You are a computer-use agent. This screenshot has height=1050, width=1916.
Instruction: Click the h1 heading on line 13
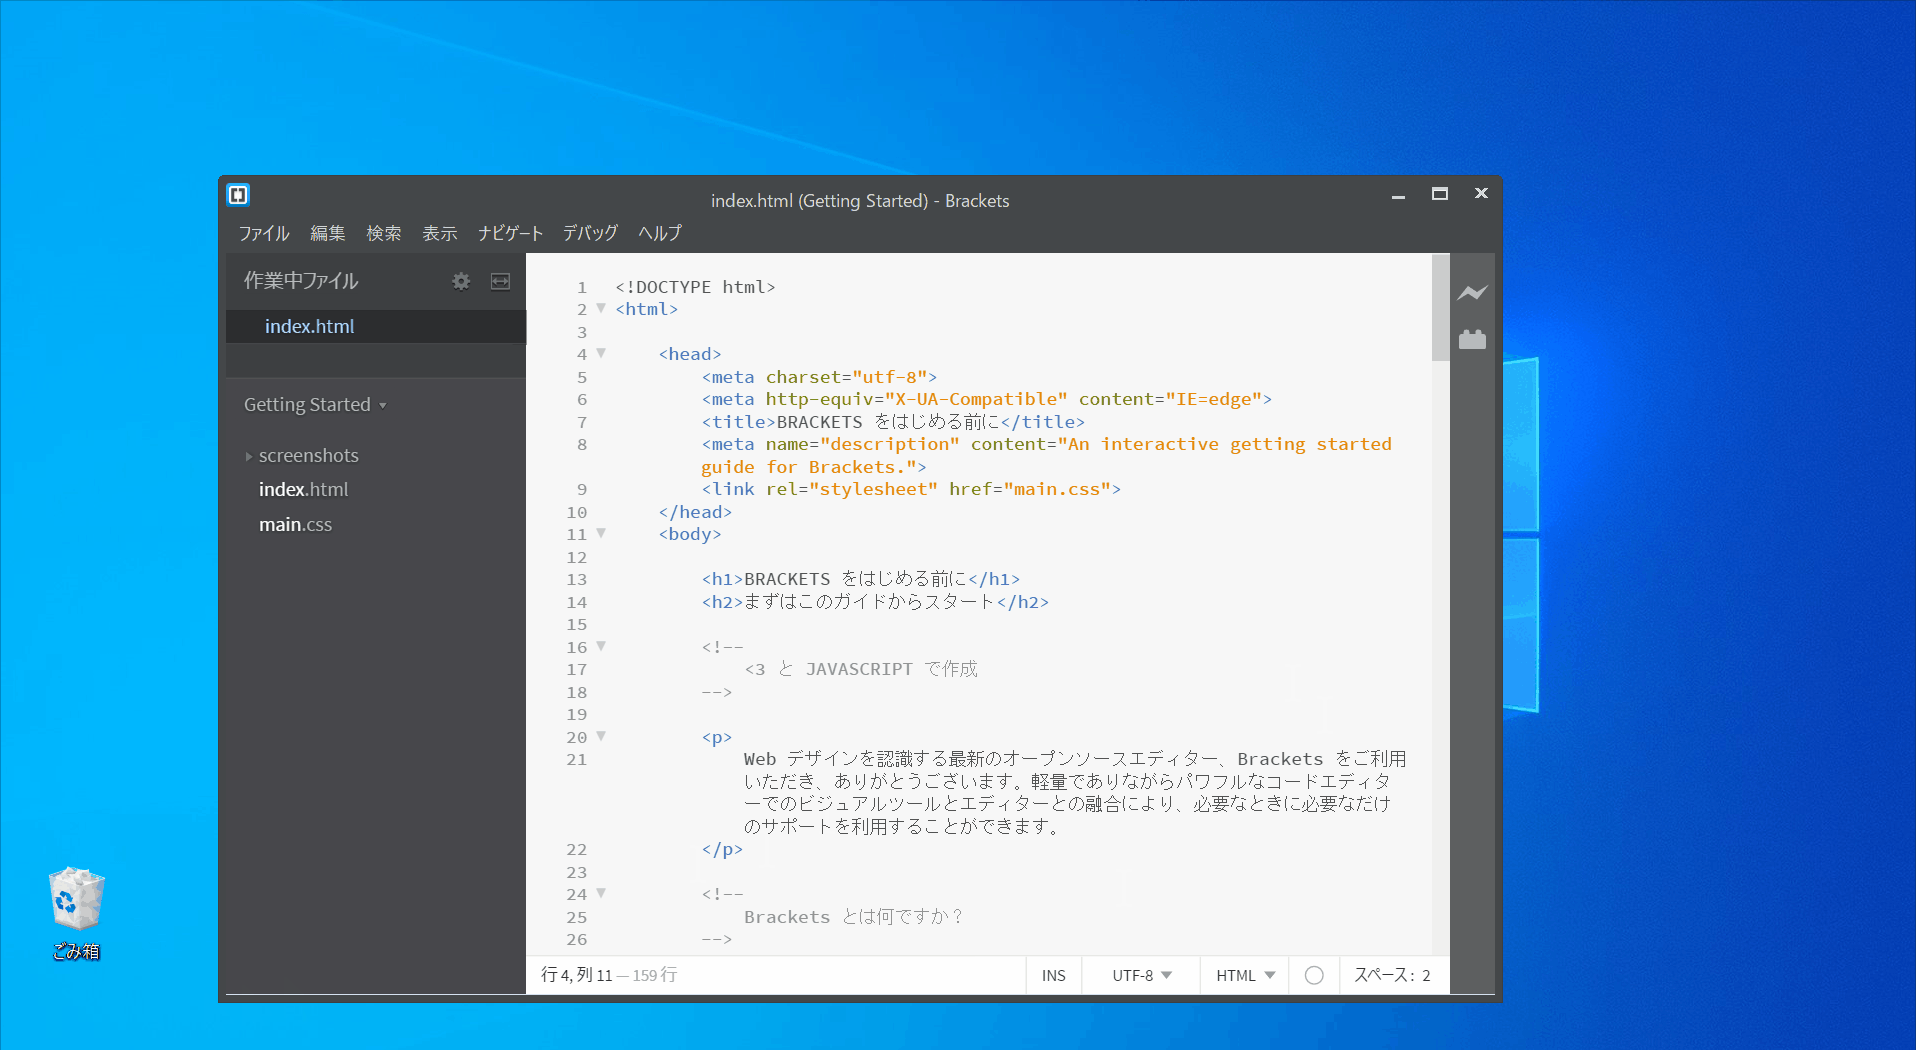point(861,579)
